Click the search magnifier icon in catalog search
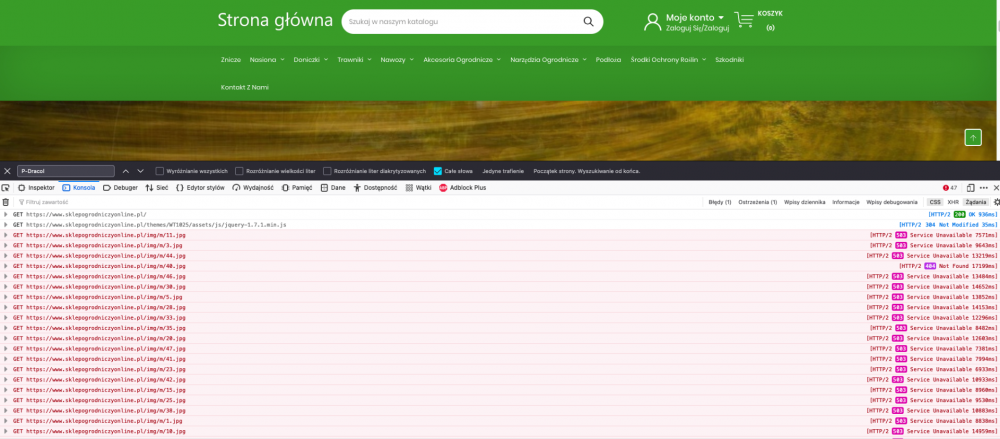This screenshot has width=1000, height=439. (x=588, y=22)
